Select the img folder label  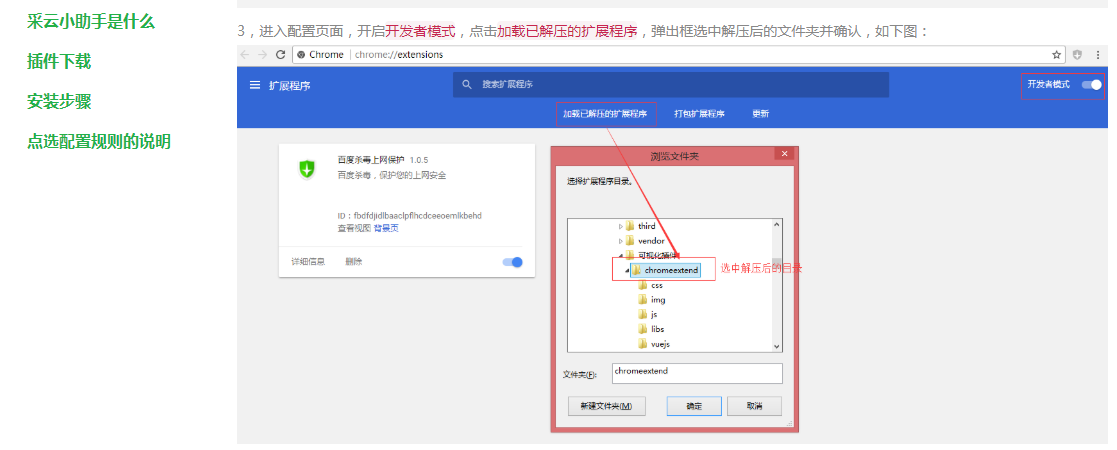pyautogui.click(x=658, y=300)
